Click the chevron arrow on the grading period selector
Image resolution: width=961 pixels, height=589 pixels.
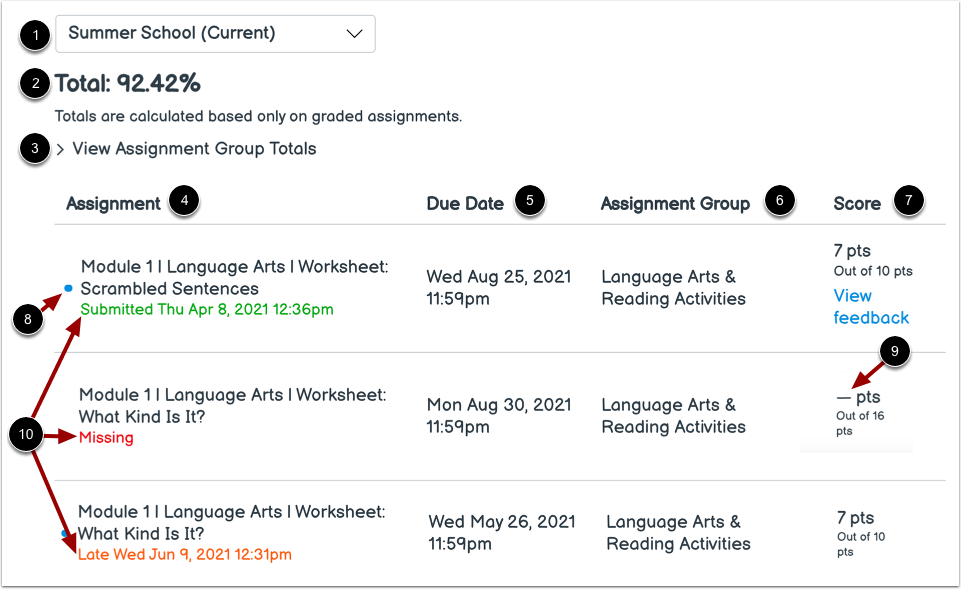tap(355, 34)
